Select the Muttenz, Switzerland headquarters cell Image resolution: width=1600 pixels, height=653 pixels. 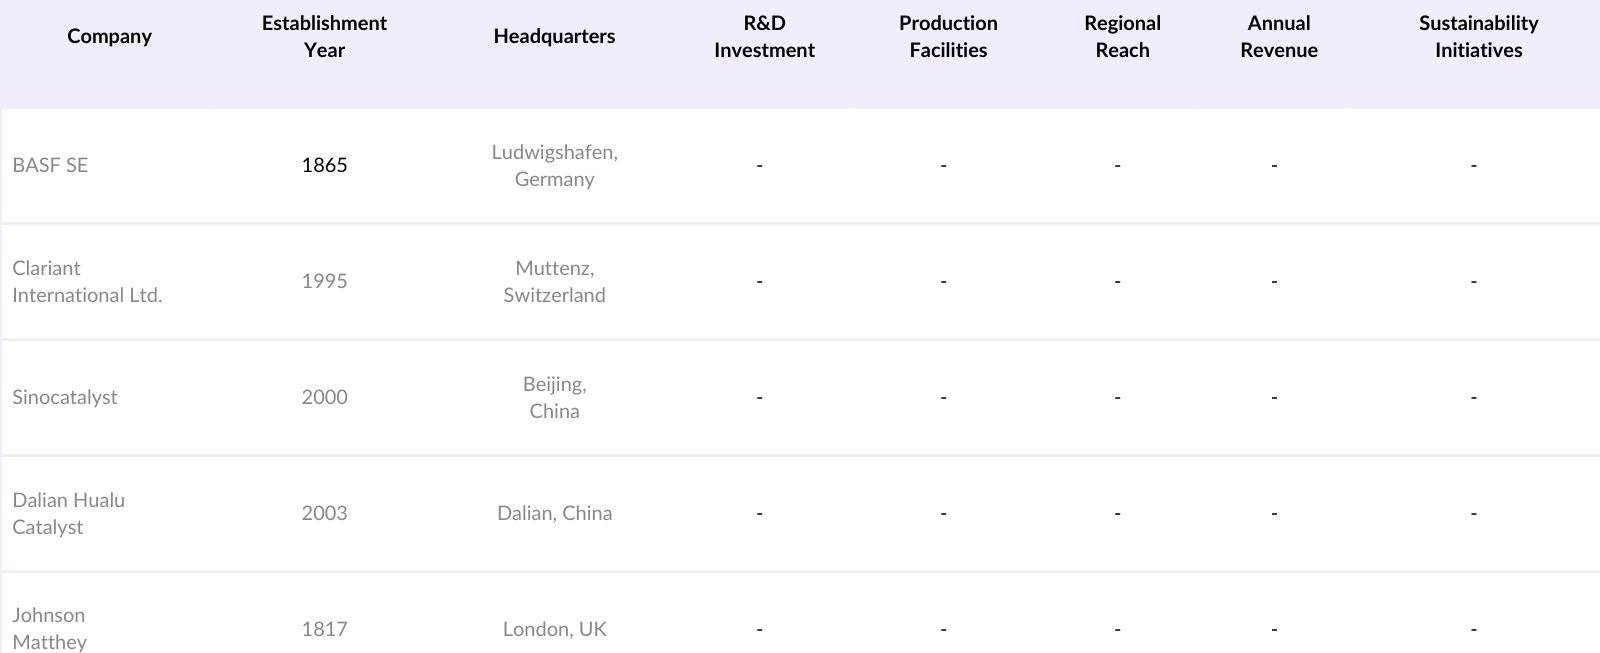(554, 281)
